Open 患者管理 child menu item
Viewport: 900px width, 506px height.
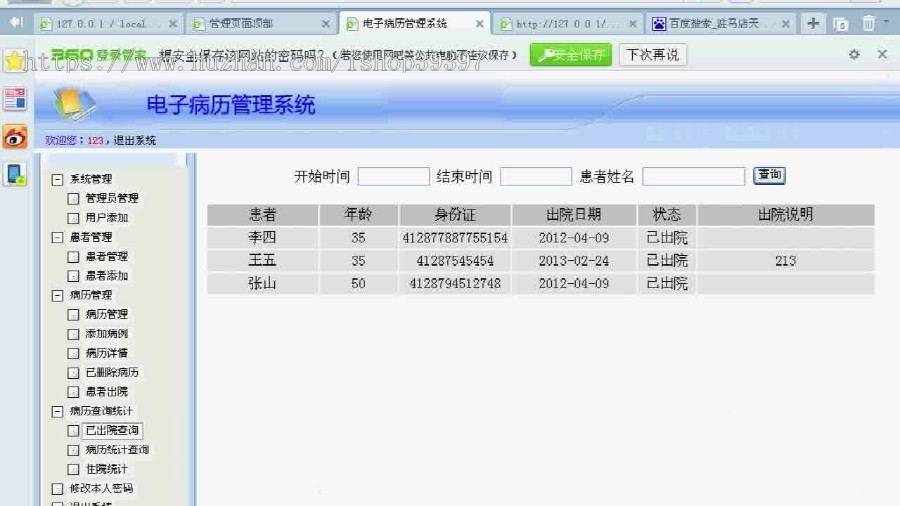coord(107,256)
